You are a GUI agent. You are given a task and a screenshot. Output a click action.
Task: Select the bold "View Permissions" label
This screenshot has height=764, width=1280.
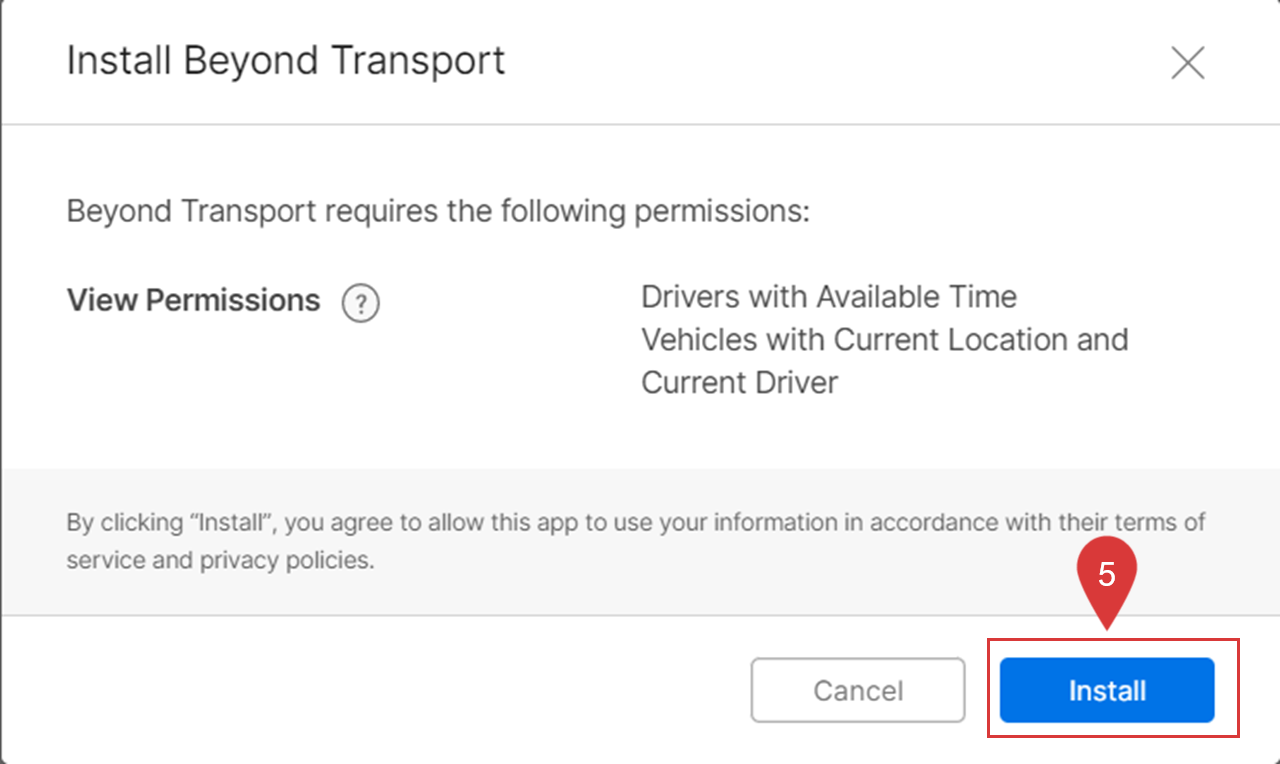(x=193, y=300)
